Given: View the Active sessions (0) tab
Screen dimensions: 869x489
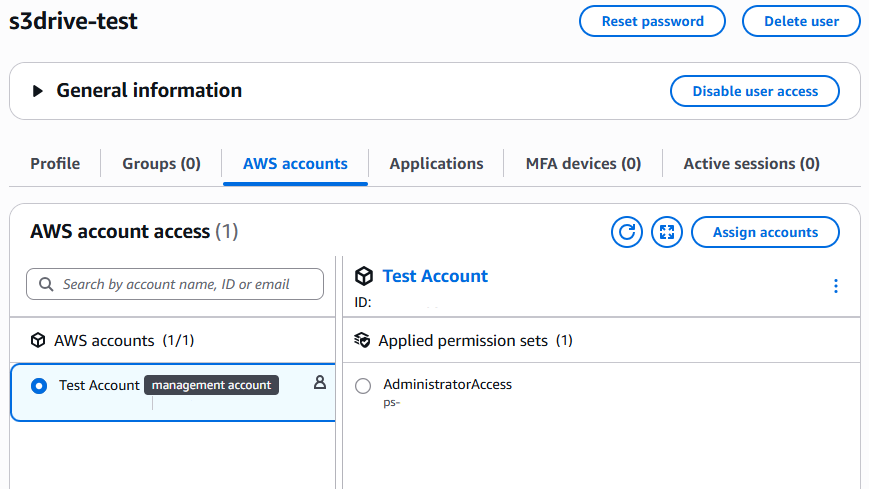Looking at the screenshot, I should coord(752,164).
